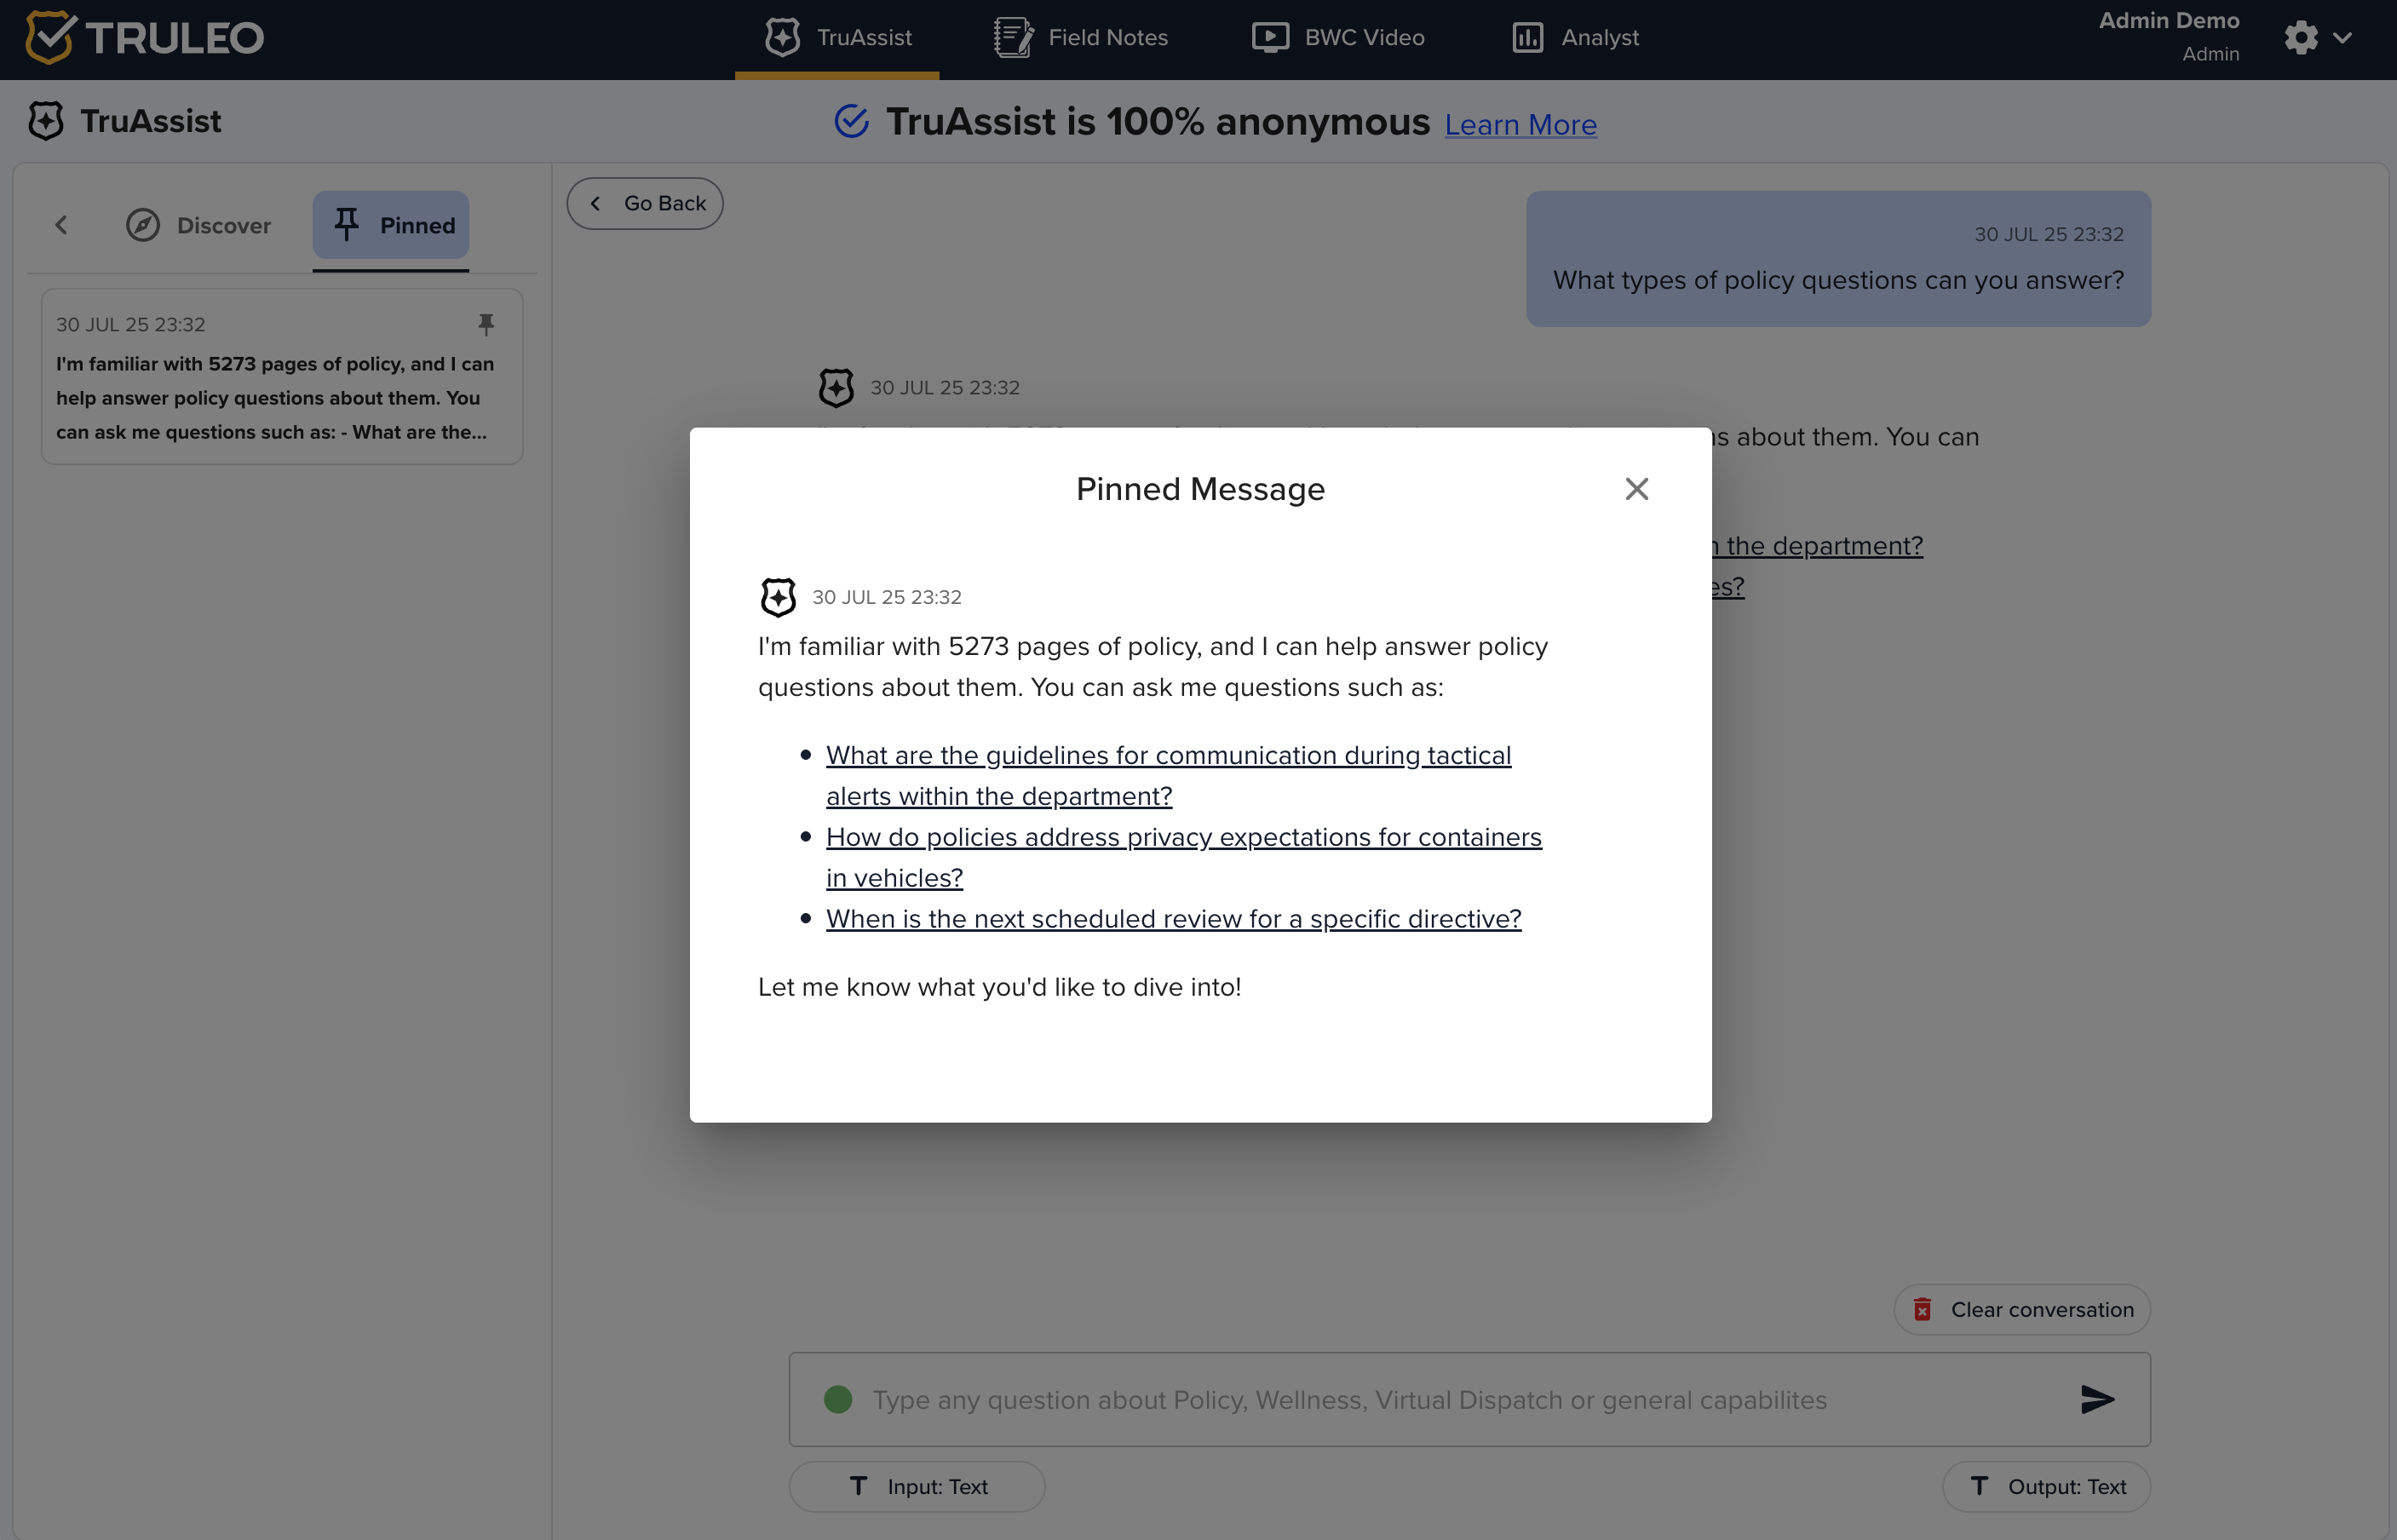
Task: Click the Go Back button
Action: click(645, 203)
